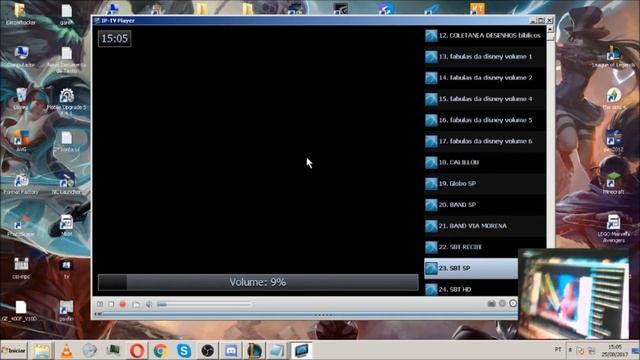Screen dimensions: 640x360
Task: Click the highlighted channel 23. SBT SP
Action: click(471, 269)
